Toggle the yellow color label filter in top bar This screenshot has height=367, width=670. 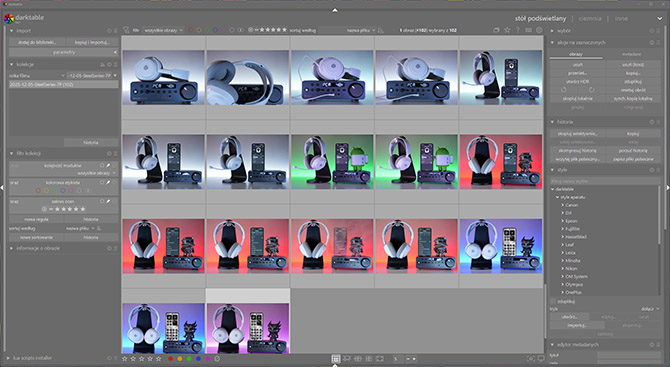(199, 30)
